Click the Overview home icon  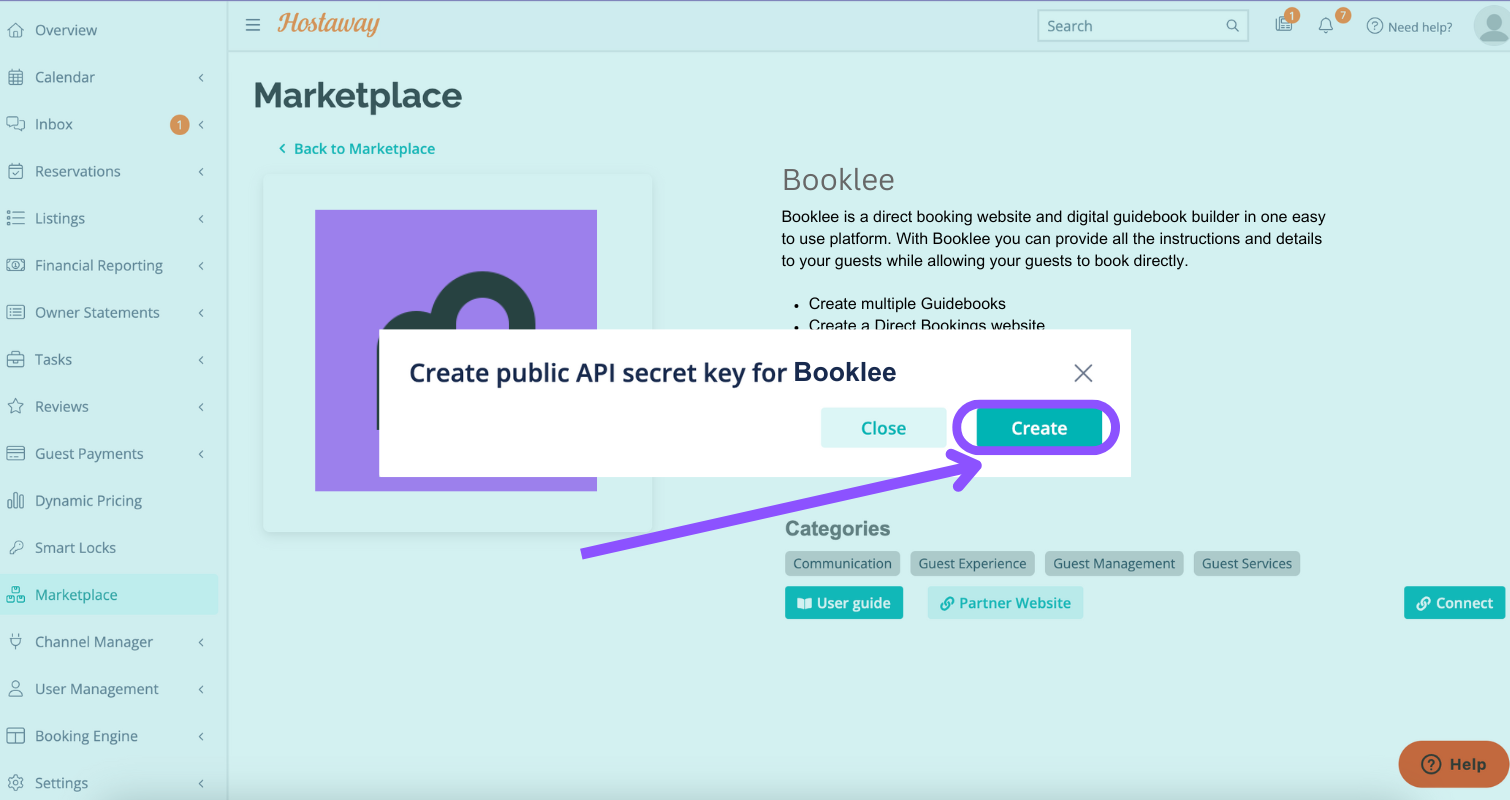(15, 30)
